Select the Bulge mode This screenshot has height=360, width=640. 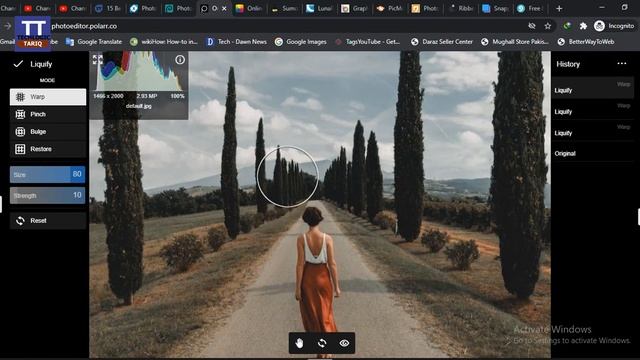point(48,131)
